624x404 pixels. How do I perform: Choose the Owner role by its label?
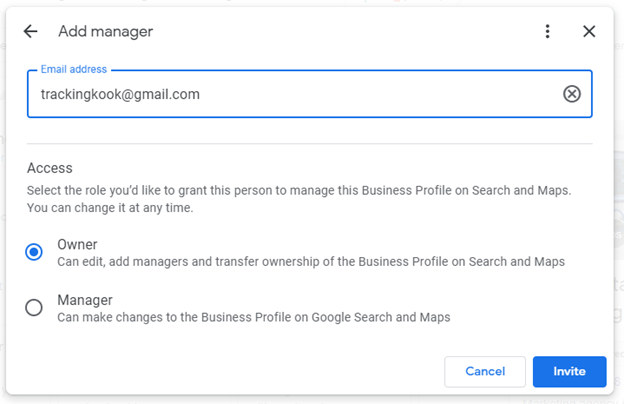click(x=77, y=244)
